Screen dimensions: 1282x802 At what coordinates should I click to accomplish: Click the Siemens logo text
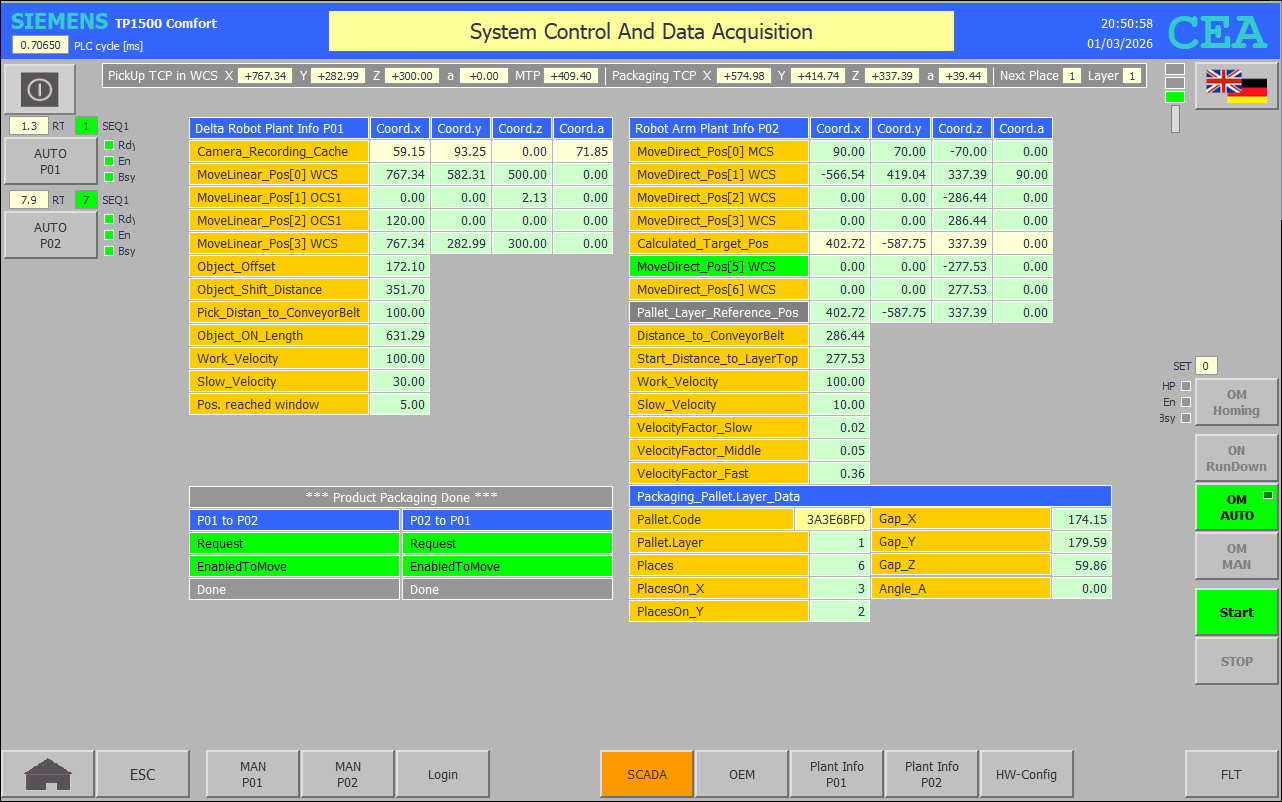pos(59,22)
